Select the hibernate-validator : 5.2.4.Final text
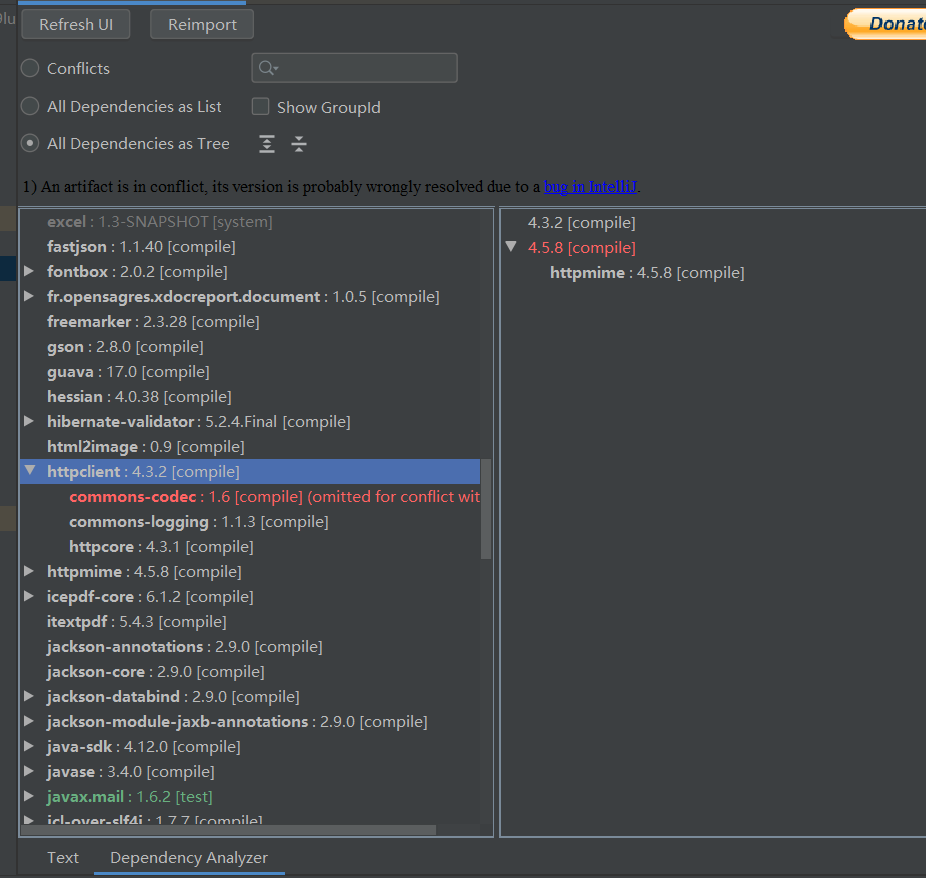Viewport: 926px width, 878px height. [x=199, y=422]
